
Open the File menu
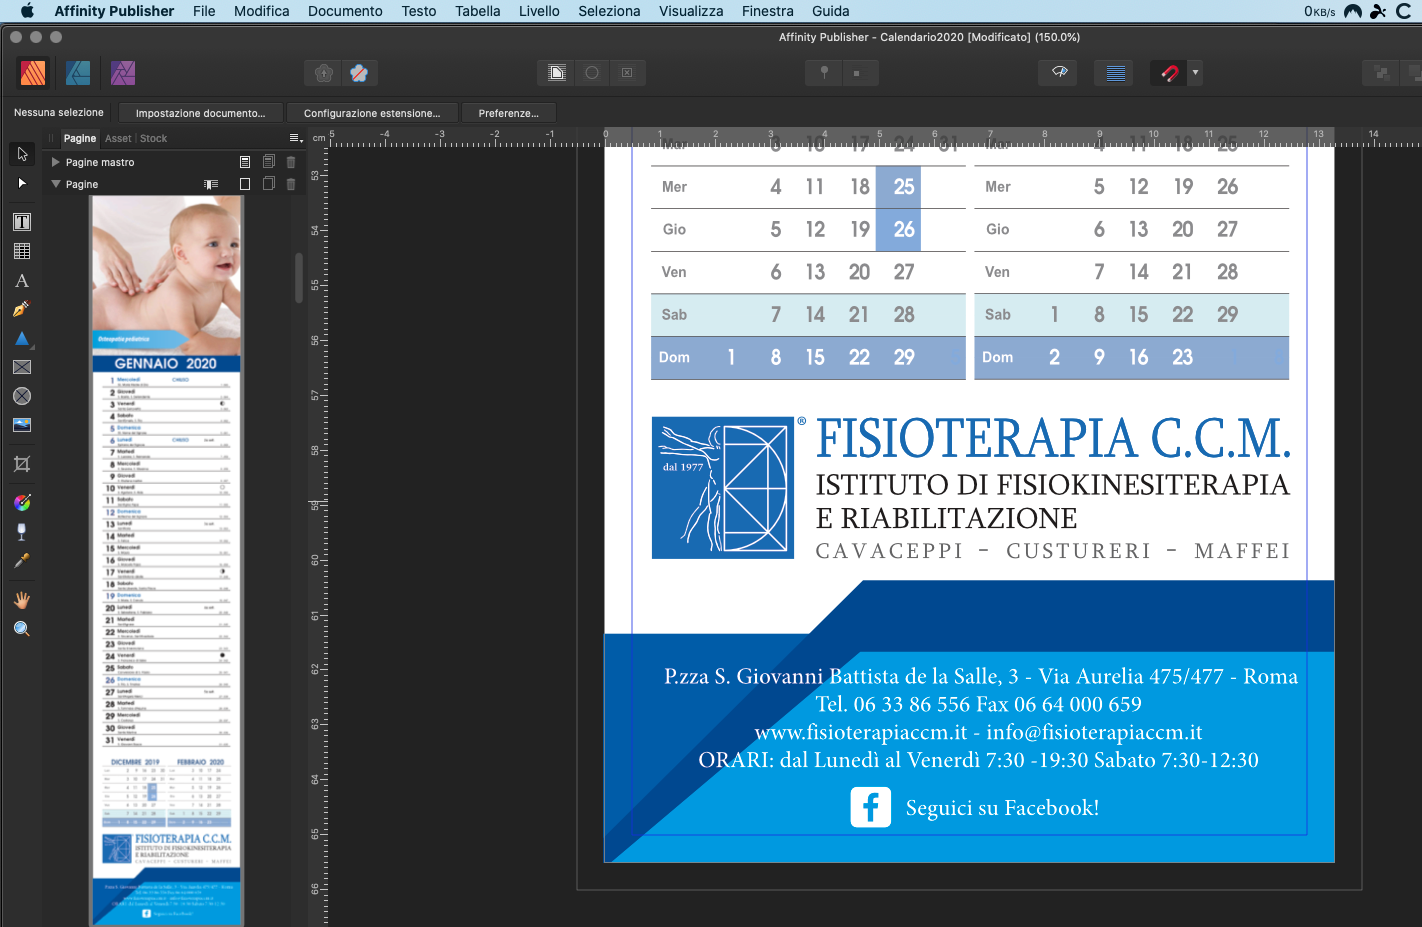point(204,11)
